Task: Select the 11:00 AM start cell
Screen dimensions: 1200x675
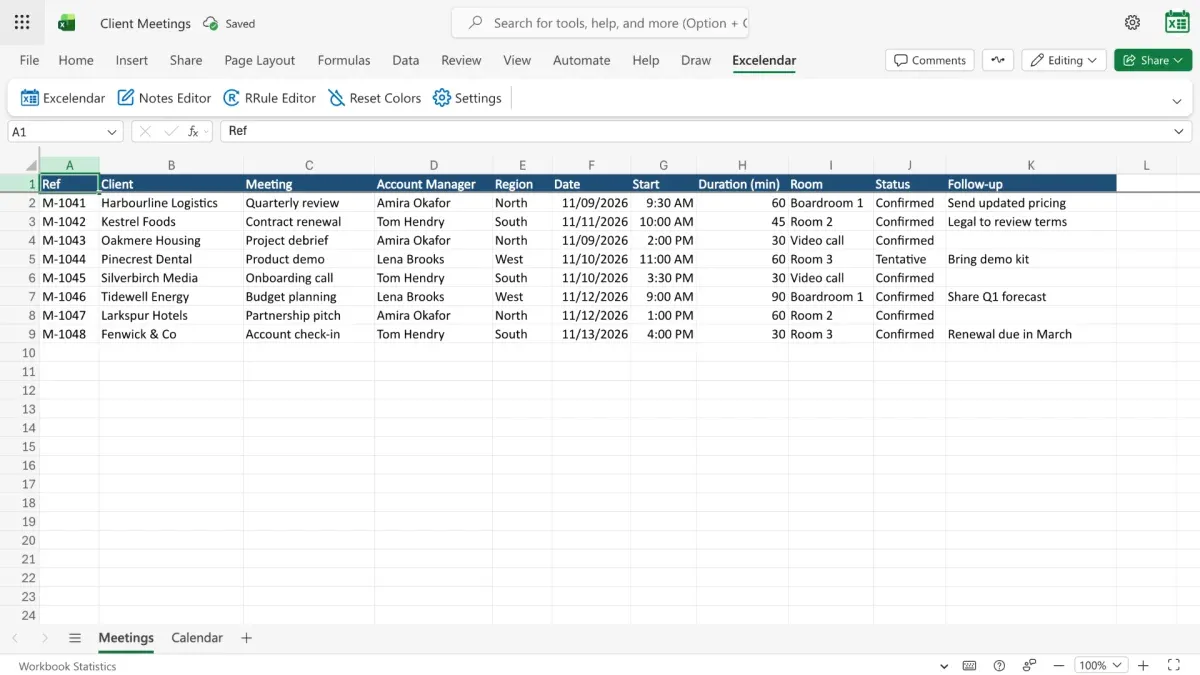Action: (663, 259)
